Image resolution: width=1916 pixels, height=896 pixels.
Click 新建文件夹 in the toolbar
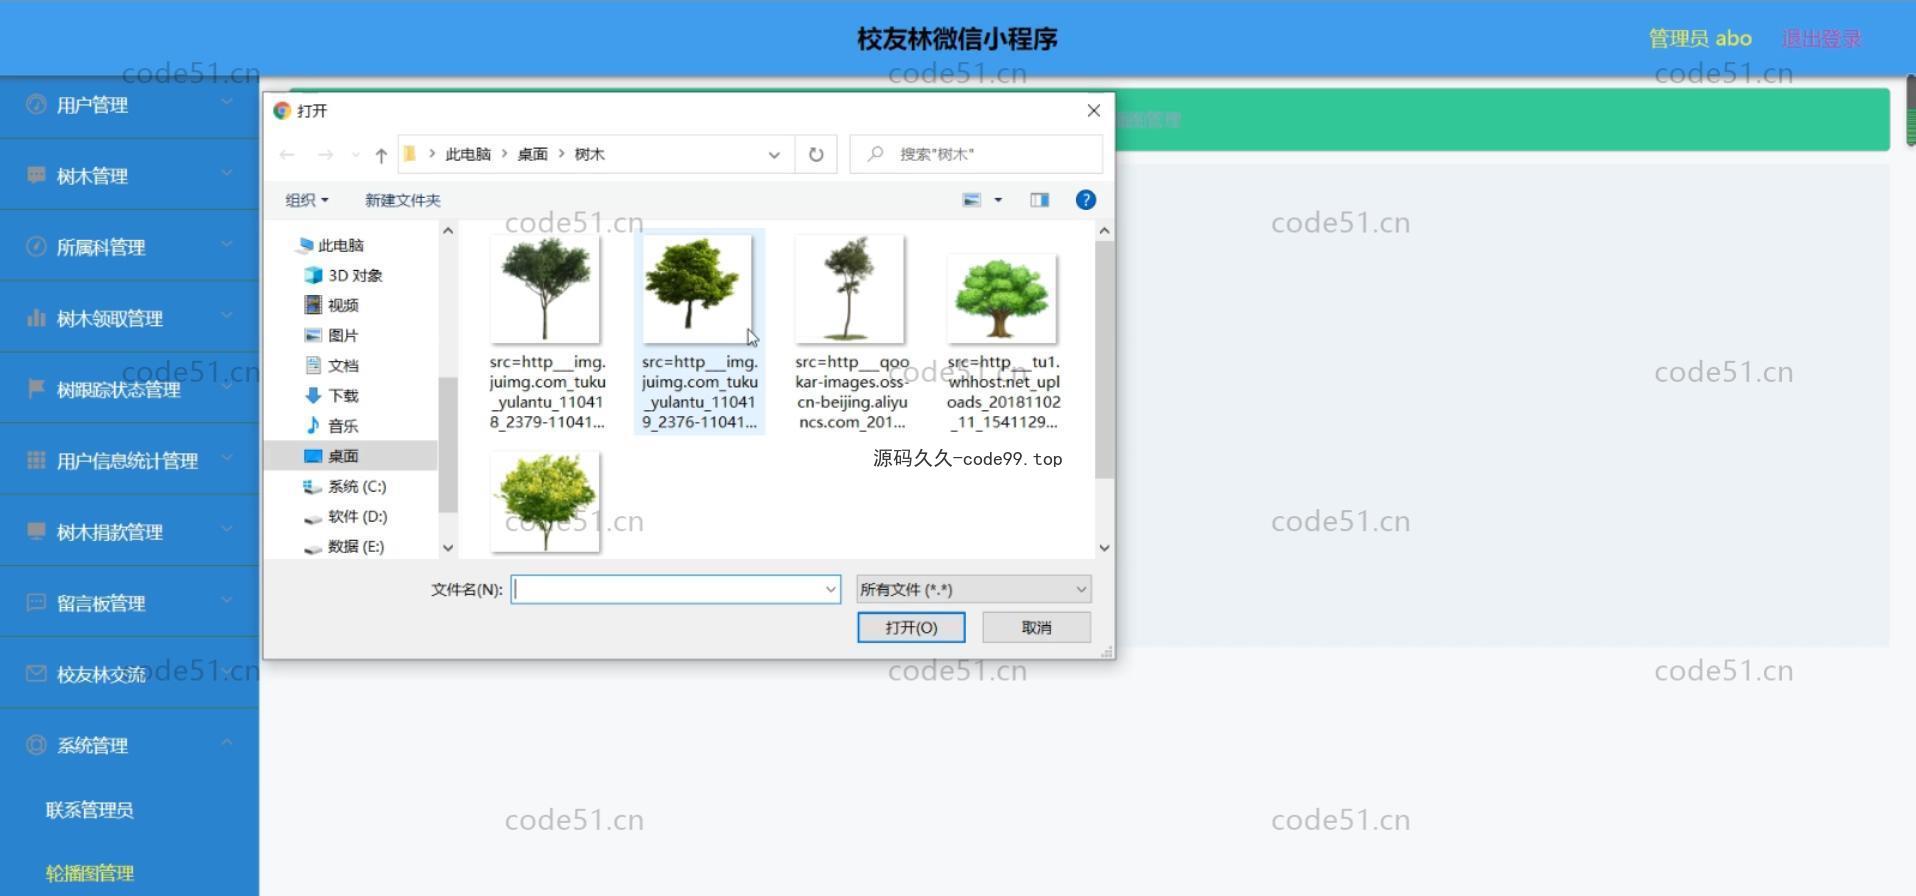coord(403,200)
